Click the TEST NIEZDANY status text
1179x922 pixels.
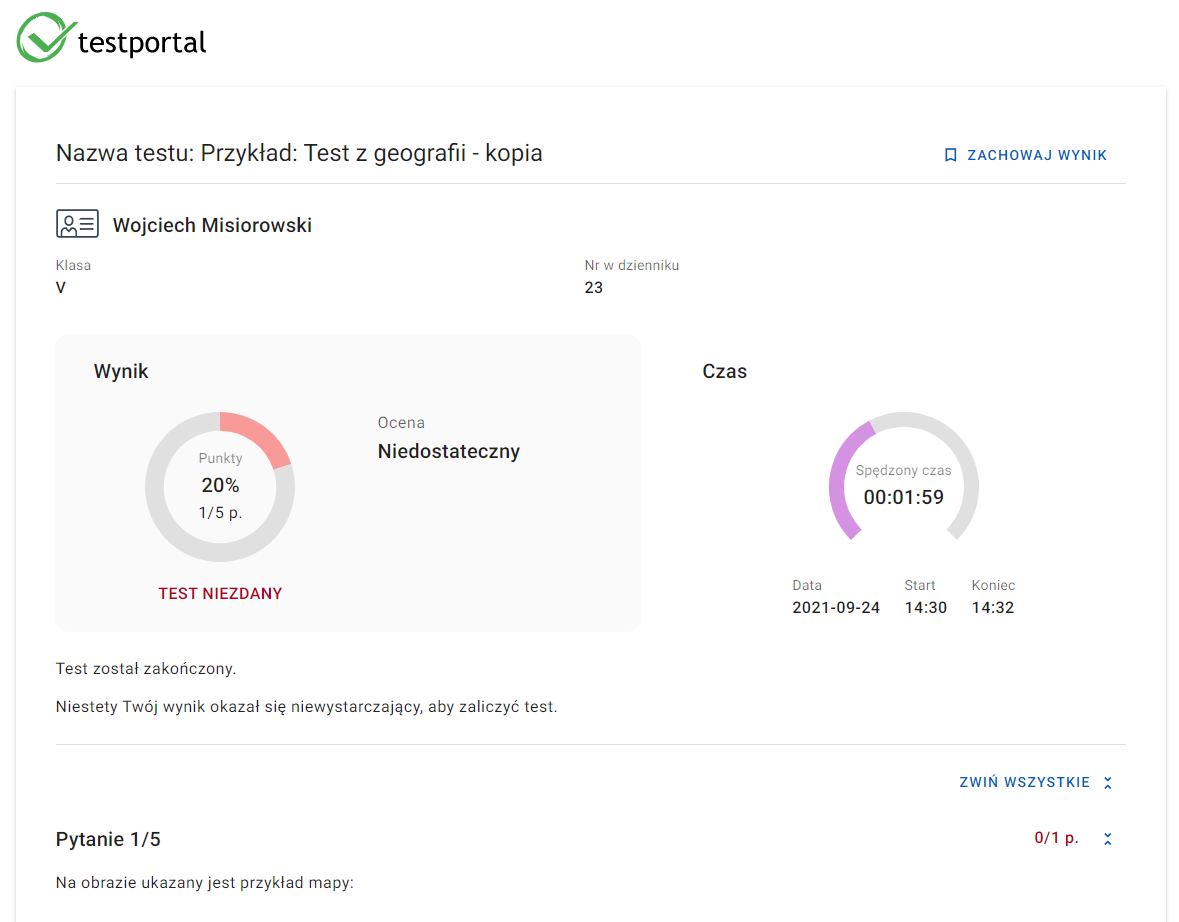click(220, 593)
